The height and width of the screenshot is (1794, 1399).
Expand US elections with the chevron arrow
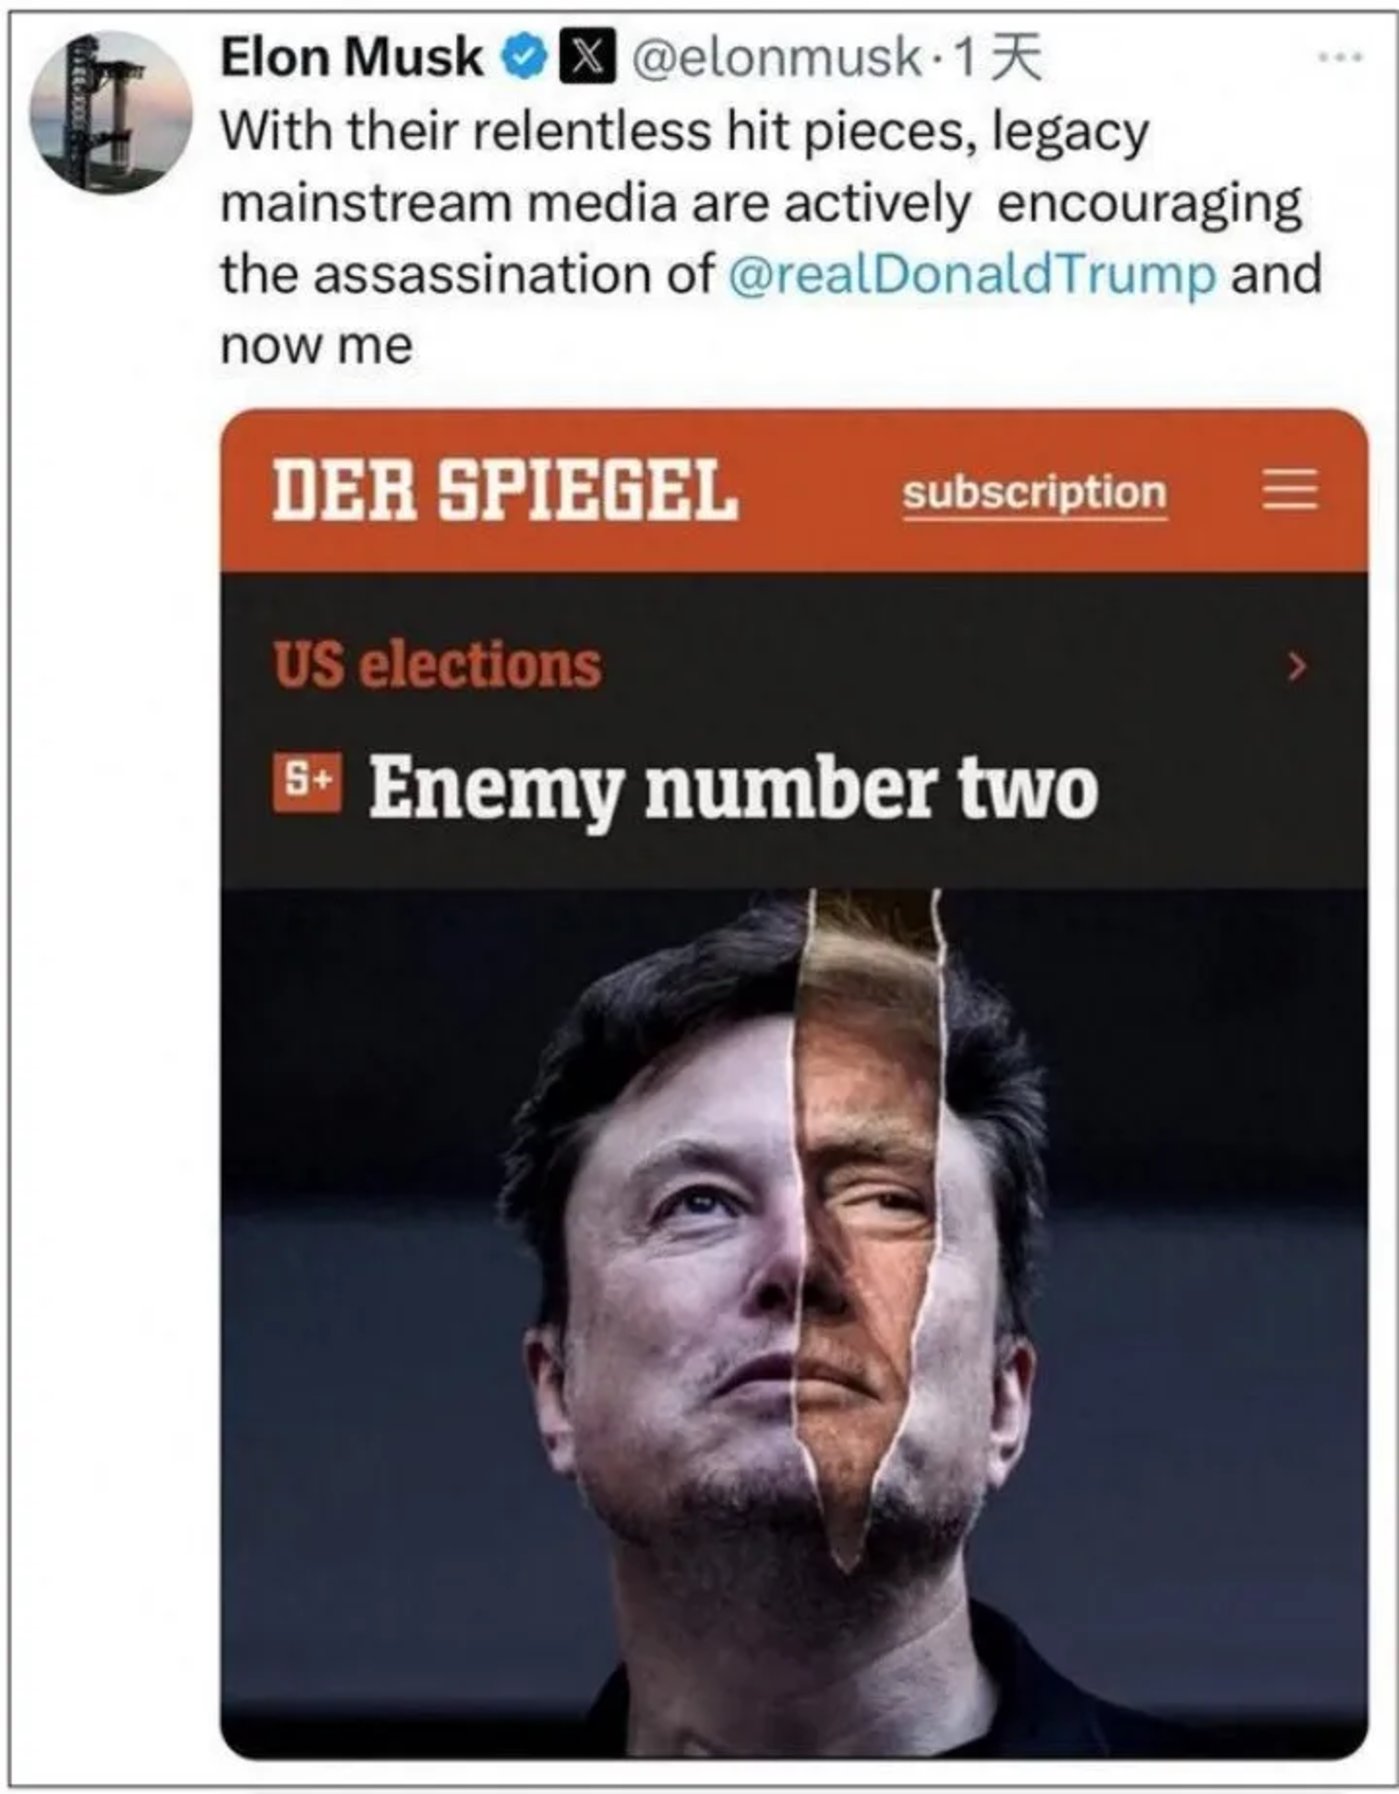pyautogui.click(x=1297, y=665)
